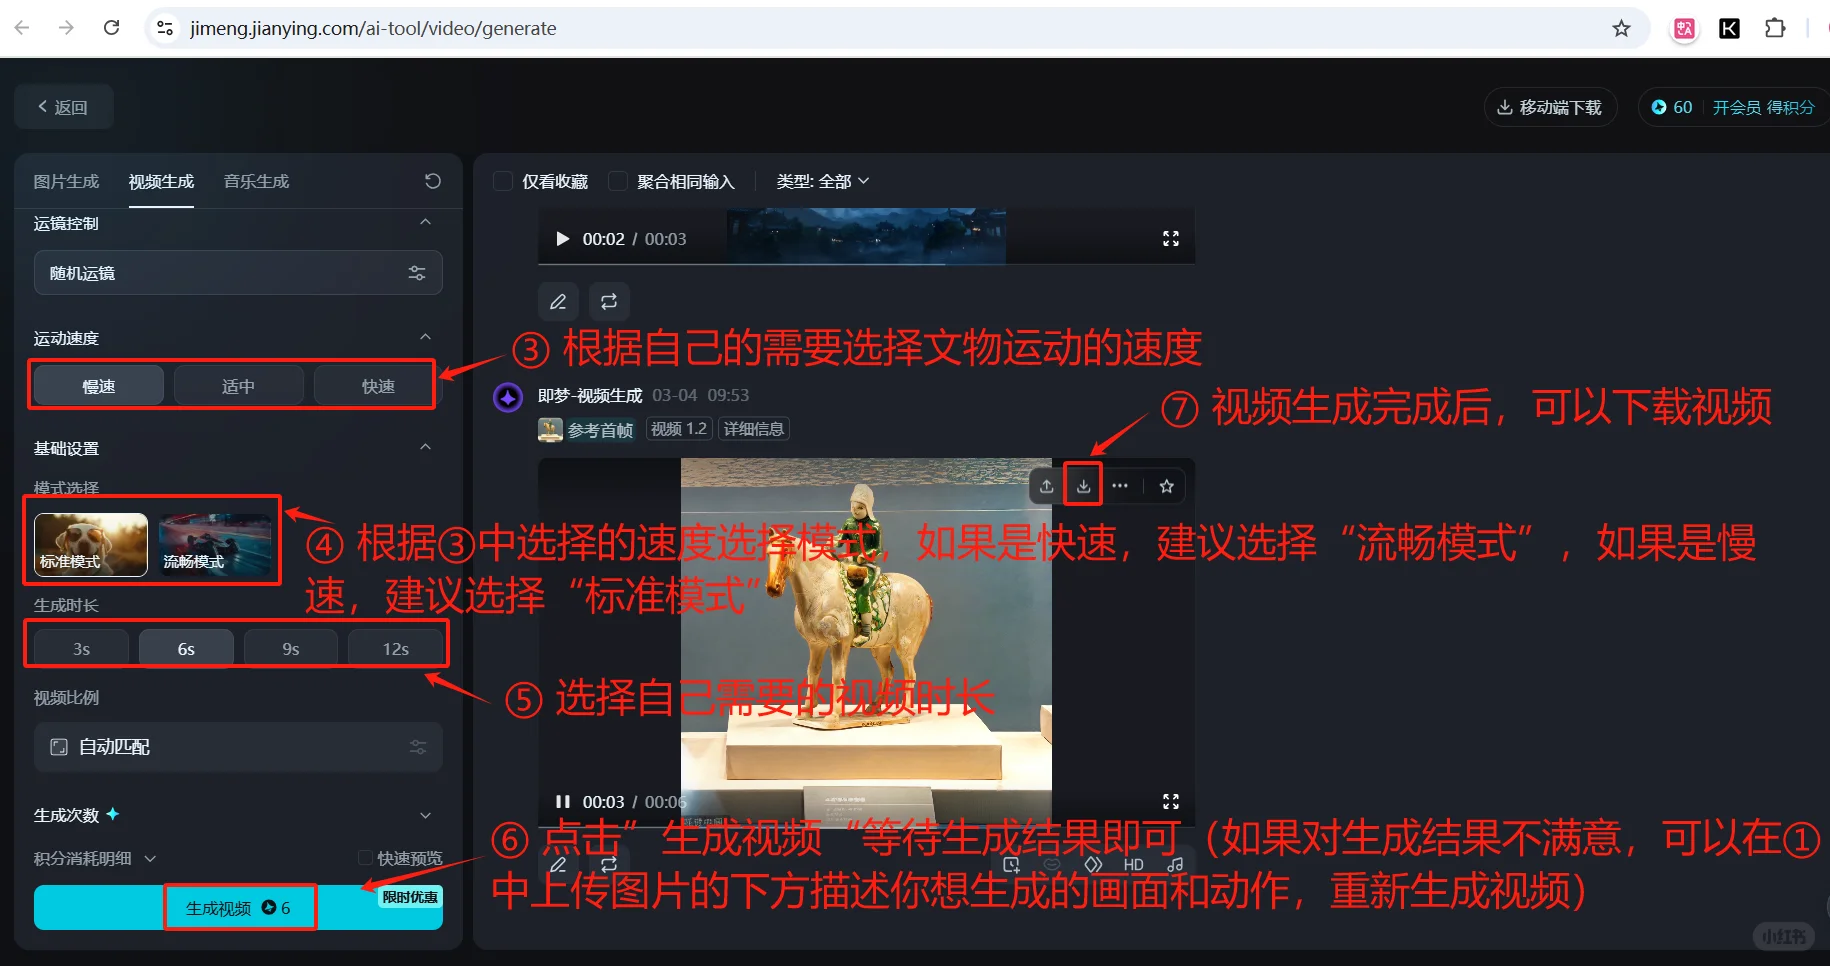This screenshot has height=966, width=1830.
Task: Collapse the 运镜控制 section
Action: pyautogui.click(x=425, y=222)
